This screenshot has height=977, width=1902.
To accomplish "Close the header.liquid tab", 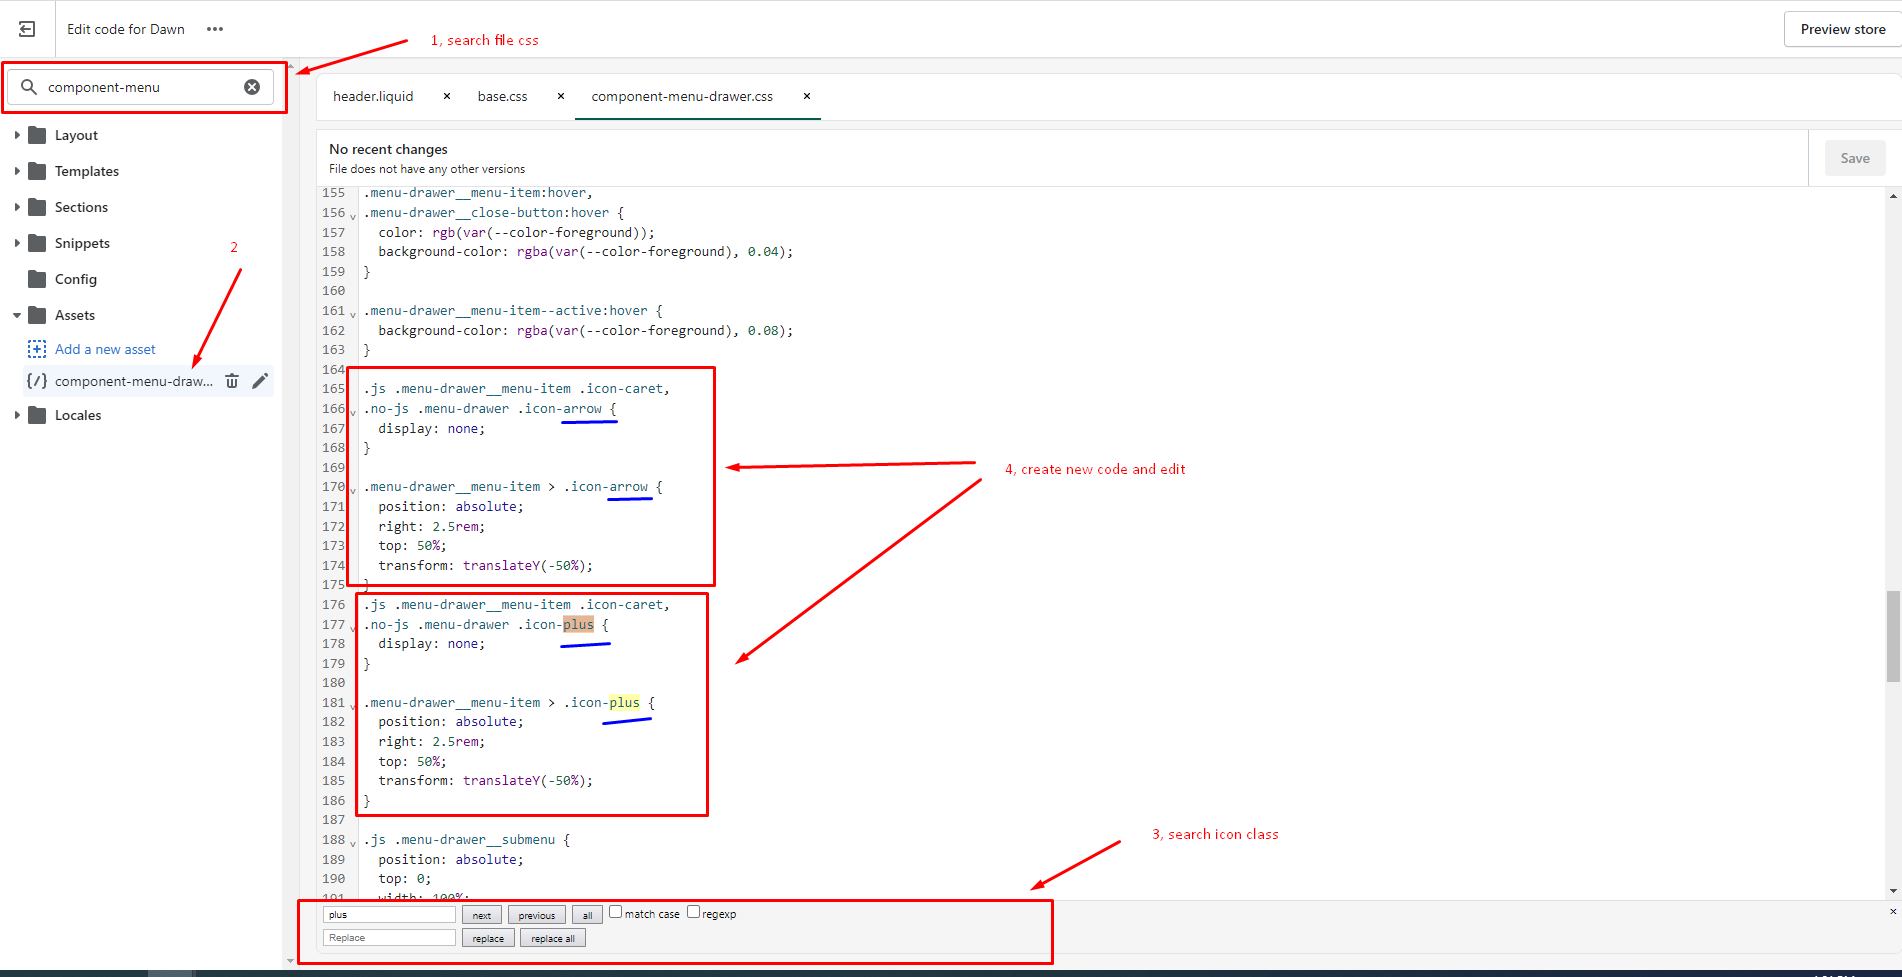I will (447, 96).
